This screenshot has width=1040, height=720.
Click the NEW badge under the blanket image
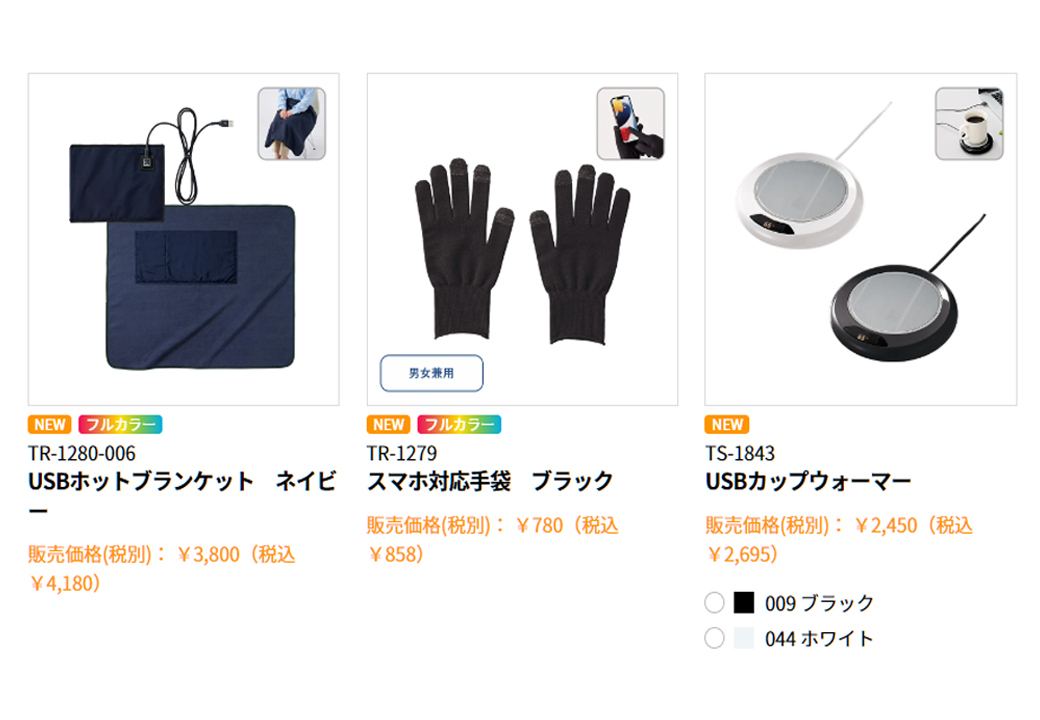pyautogui.click(x=50, y=424)
